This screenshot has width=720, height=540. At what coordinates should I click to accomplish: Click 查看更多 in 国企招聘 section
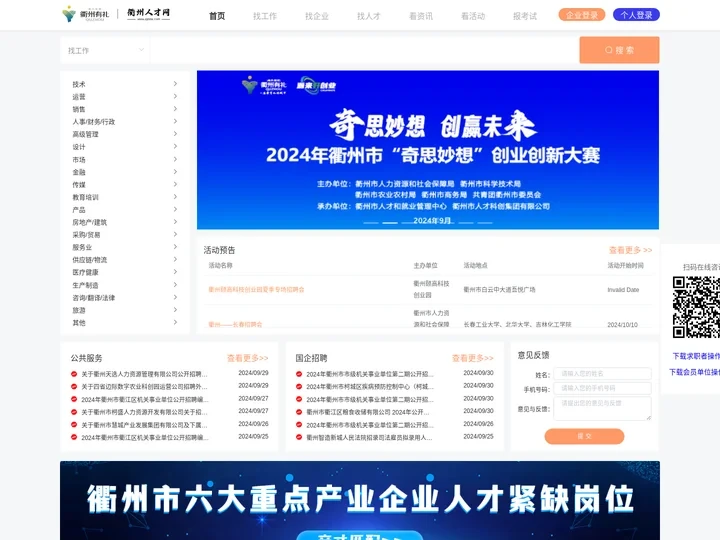[x=472, y=358]
